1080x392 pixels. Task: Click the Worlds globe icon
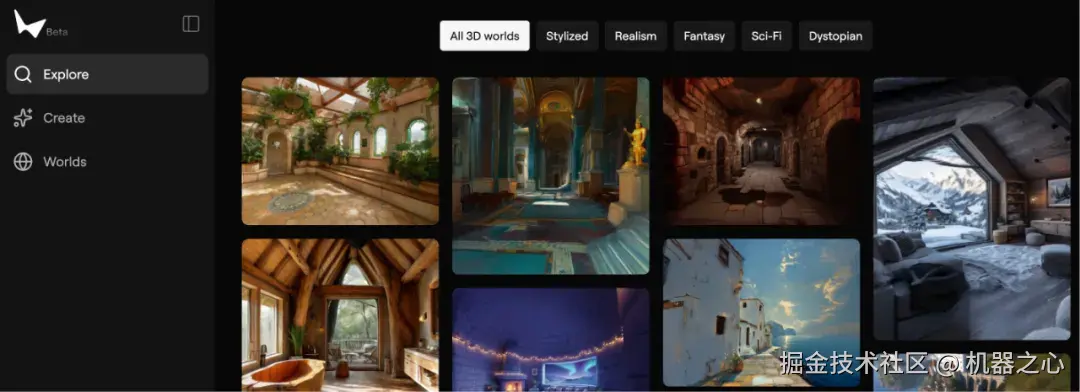point(23,162)
